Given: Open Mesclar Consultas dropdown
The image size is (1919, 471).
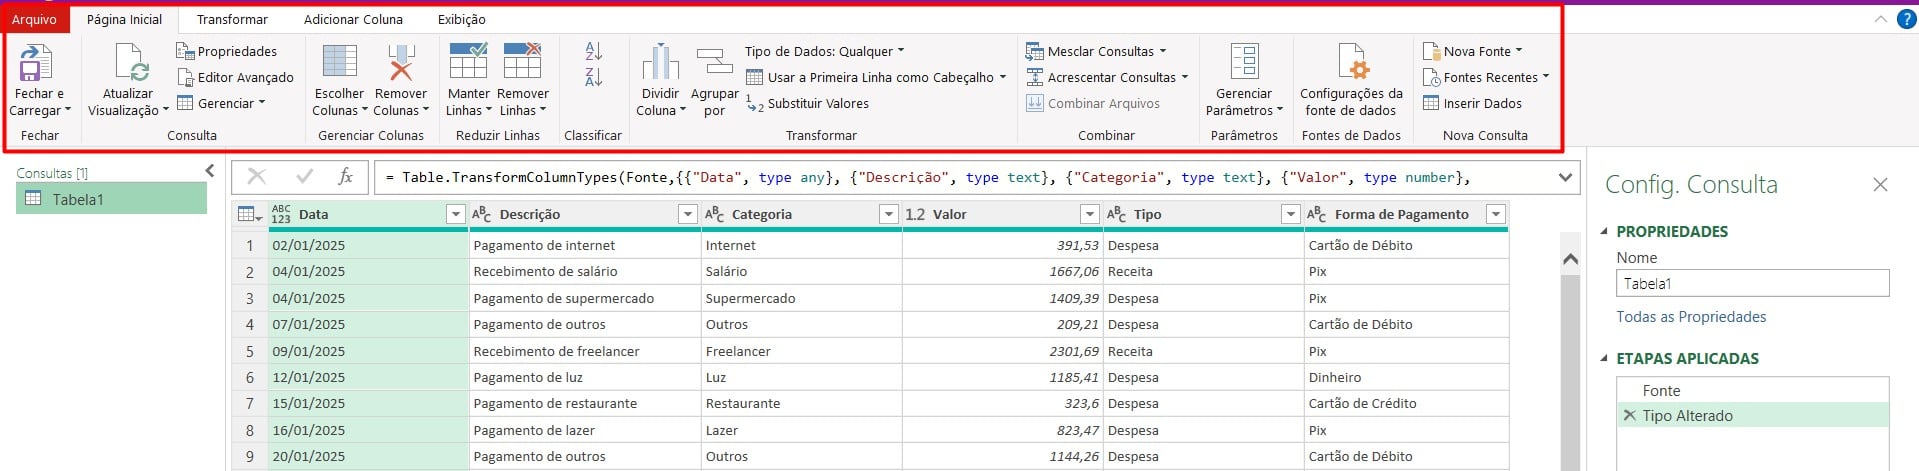Looking at the screenshot, I should point(1096,51).
